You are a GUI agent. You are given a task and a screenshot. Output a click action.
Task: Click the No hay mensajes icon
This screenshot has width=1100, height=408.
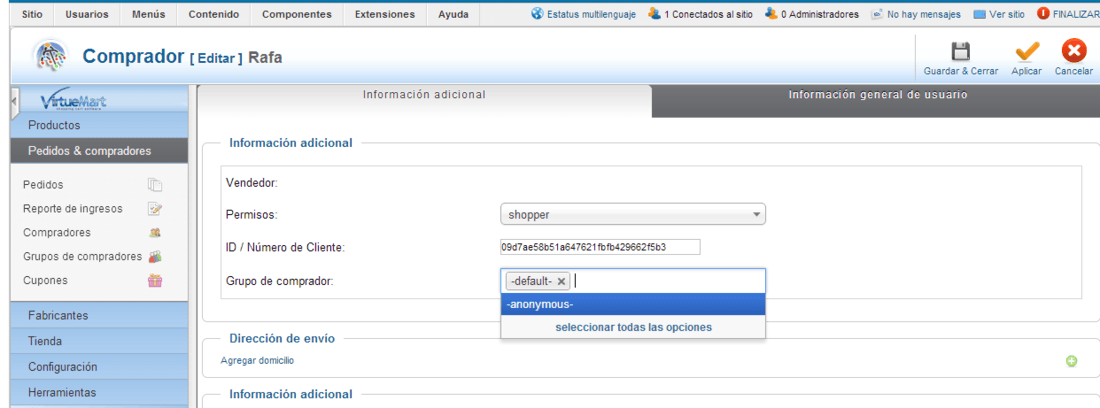[877, 13]
